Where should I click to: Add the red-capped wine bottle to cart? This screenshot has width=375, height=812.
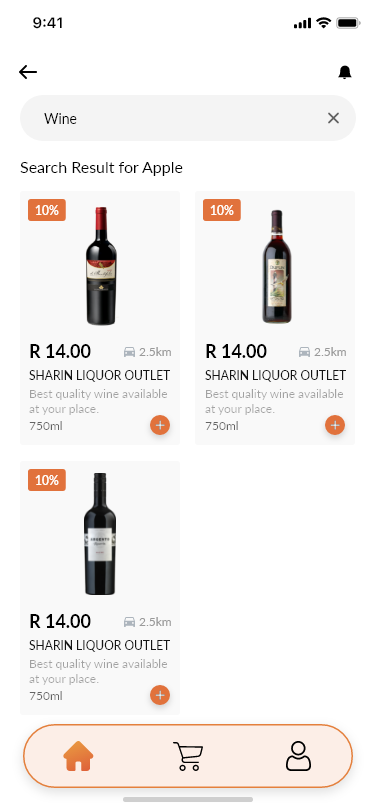(160, 425)
